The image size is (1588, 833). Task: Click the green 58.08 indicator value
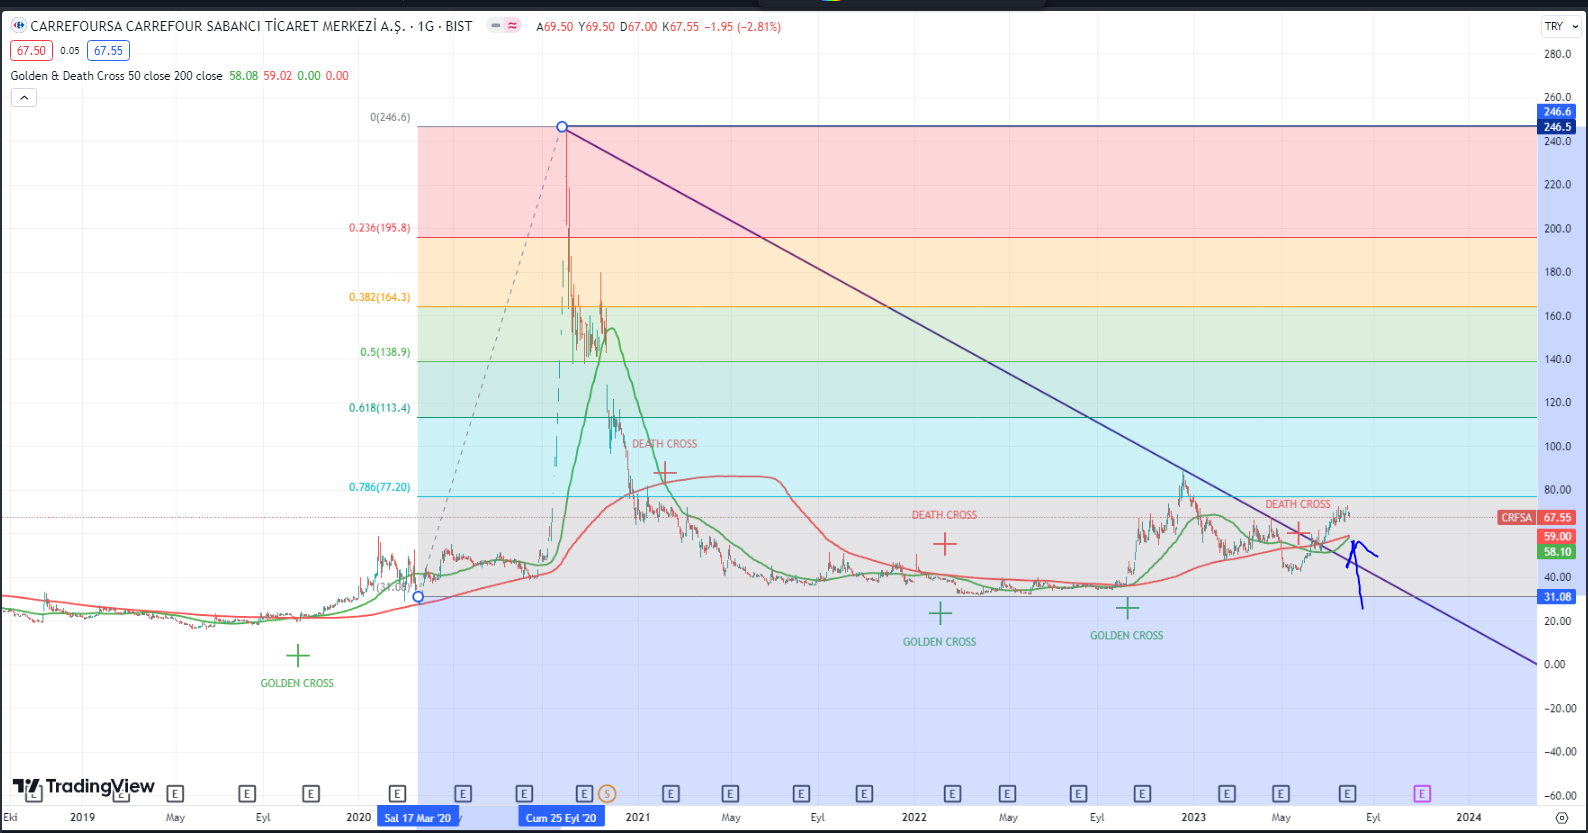[243, 76]
